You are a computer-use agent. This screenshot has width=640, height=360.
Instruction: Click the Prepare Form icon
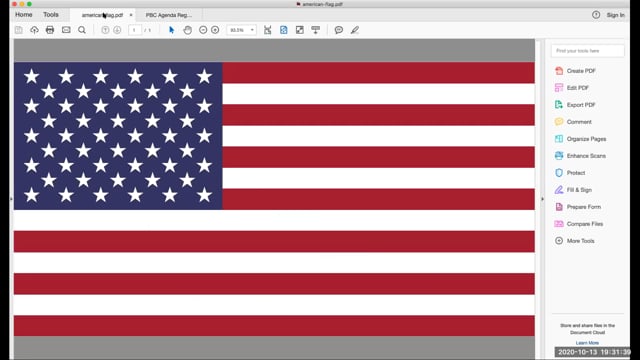tap(559, 207)
